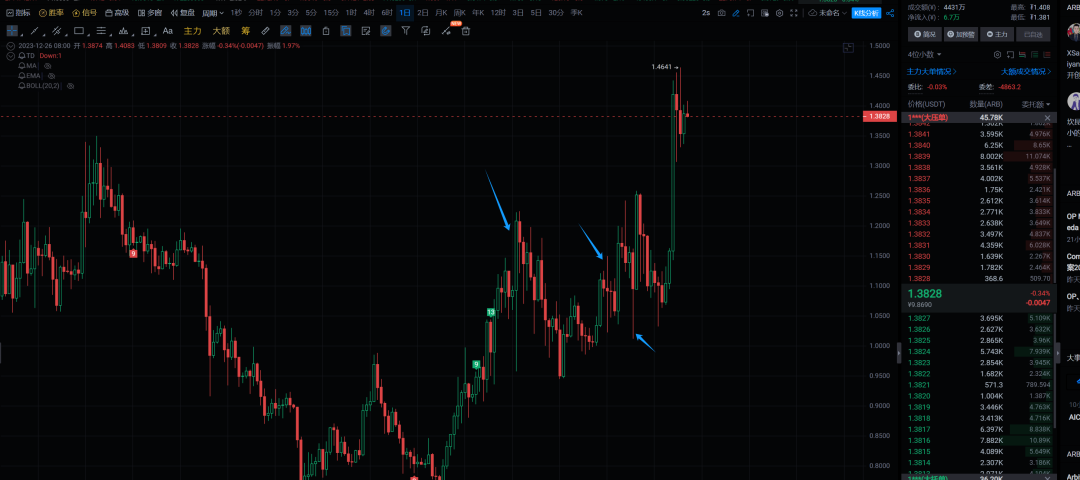Toggle the highlighted pencil drawing mode icon
The width and height of the screenshot is (1080, 480).
coord(285,31)
